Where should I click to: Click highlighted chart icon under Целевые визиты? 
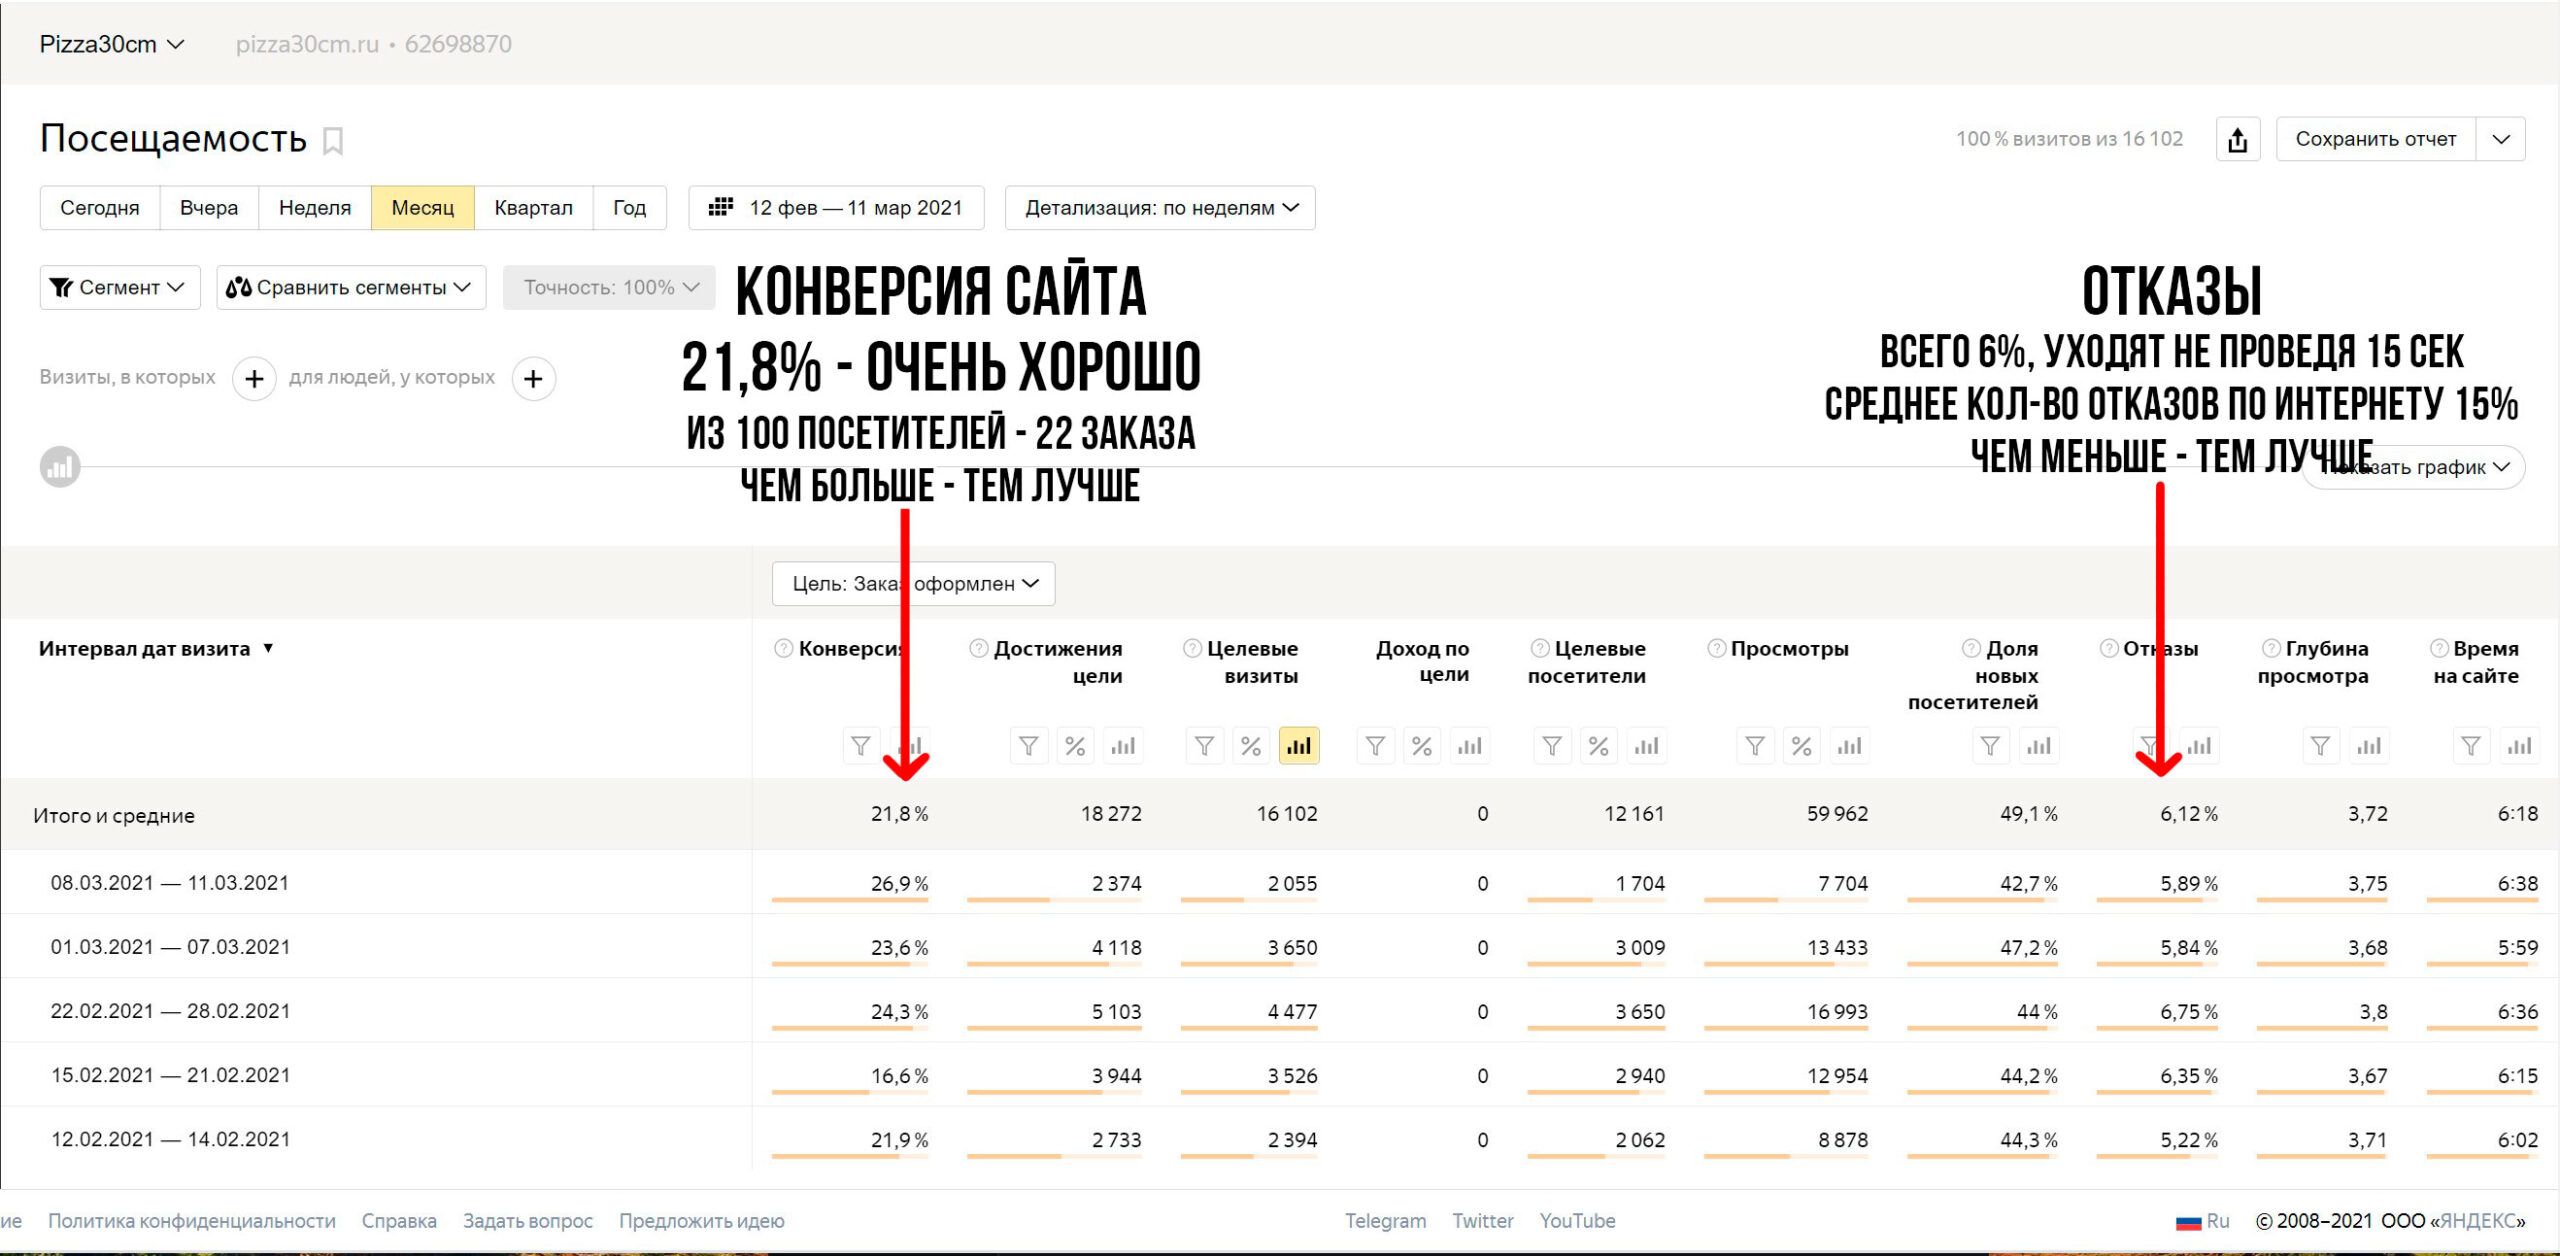point(1298,746)
